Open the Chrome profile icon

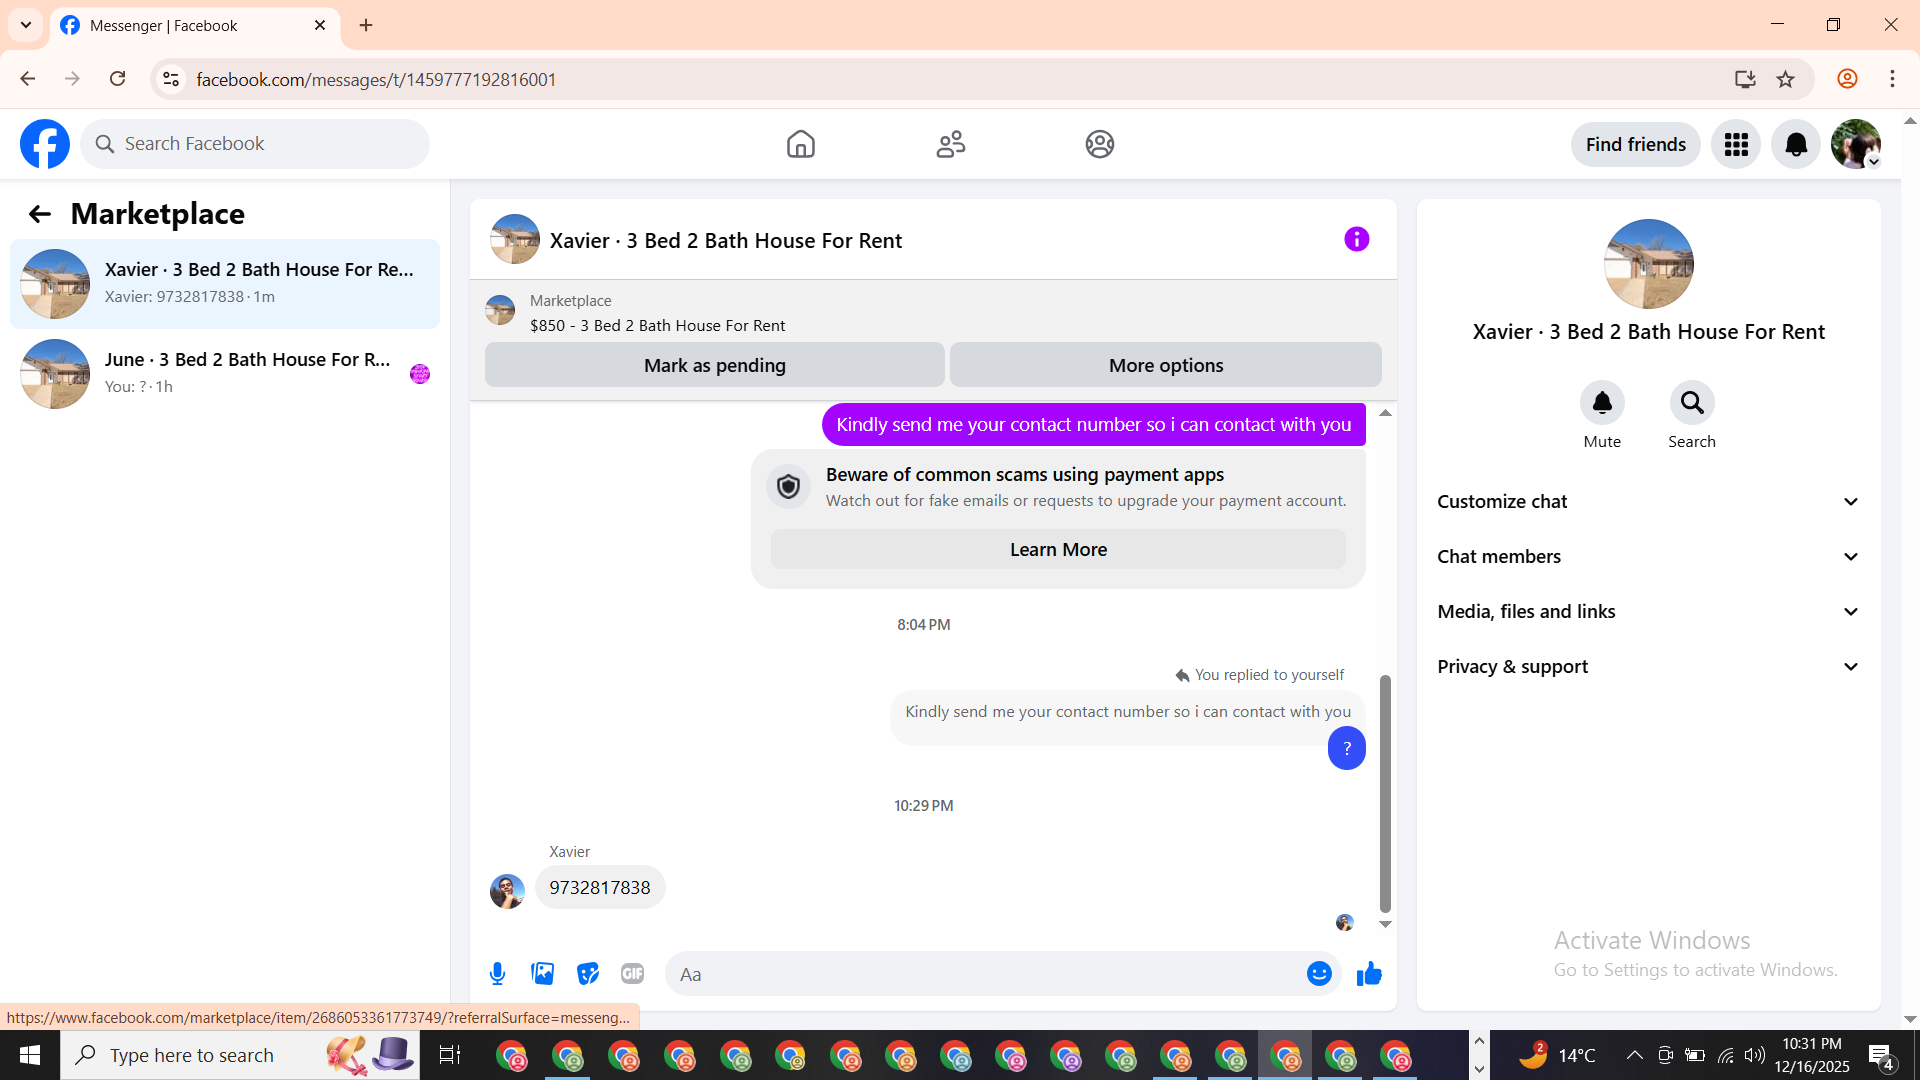pos(1847,79)
